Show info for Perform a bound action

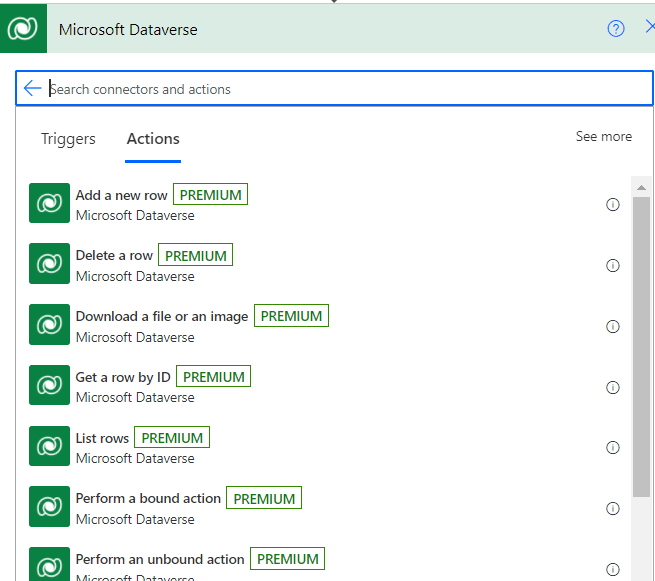click(613, 509)
